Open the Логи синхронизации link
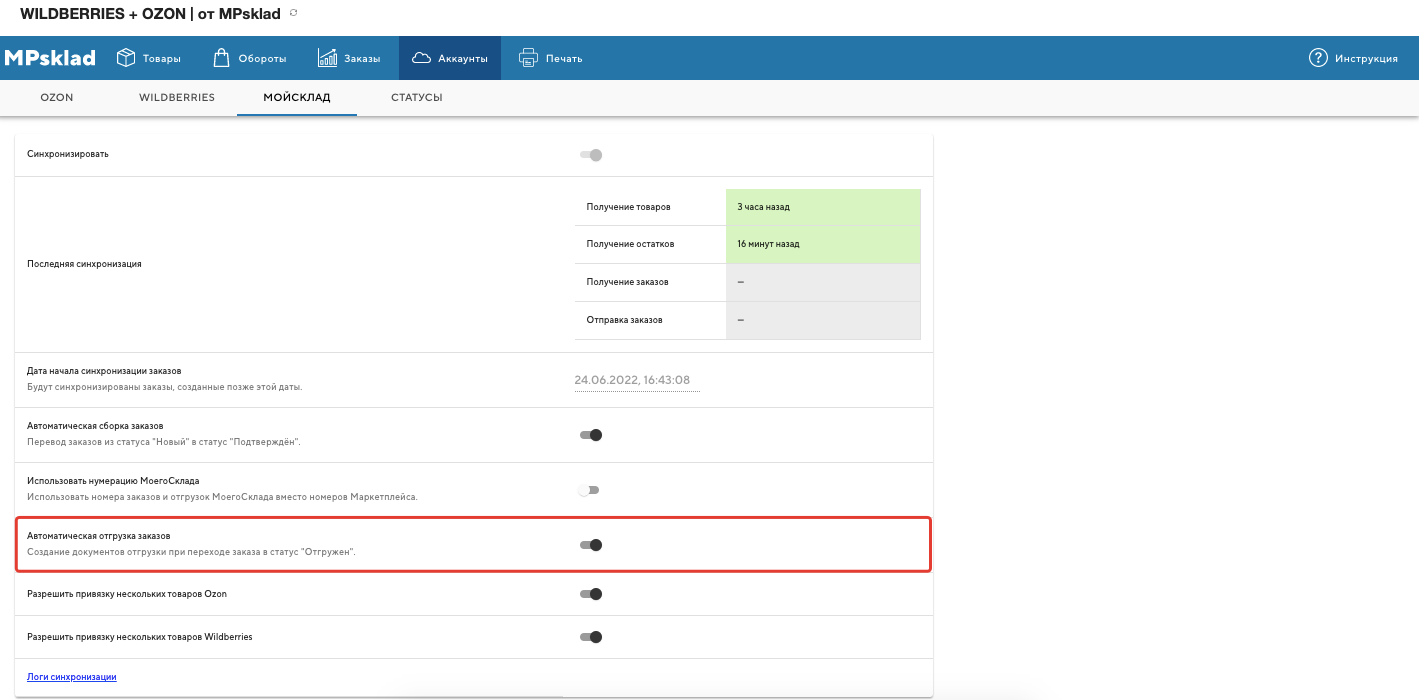The image size is (1419, 700). (72, 677)
